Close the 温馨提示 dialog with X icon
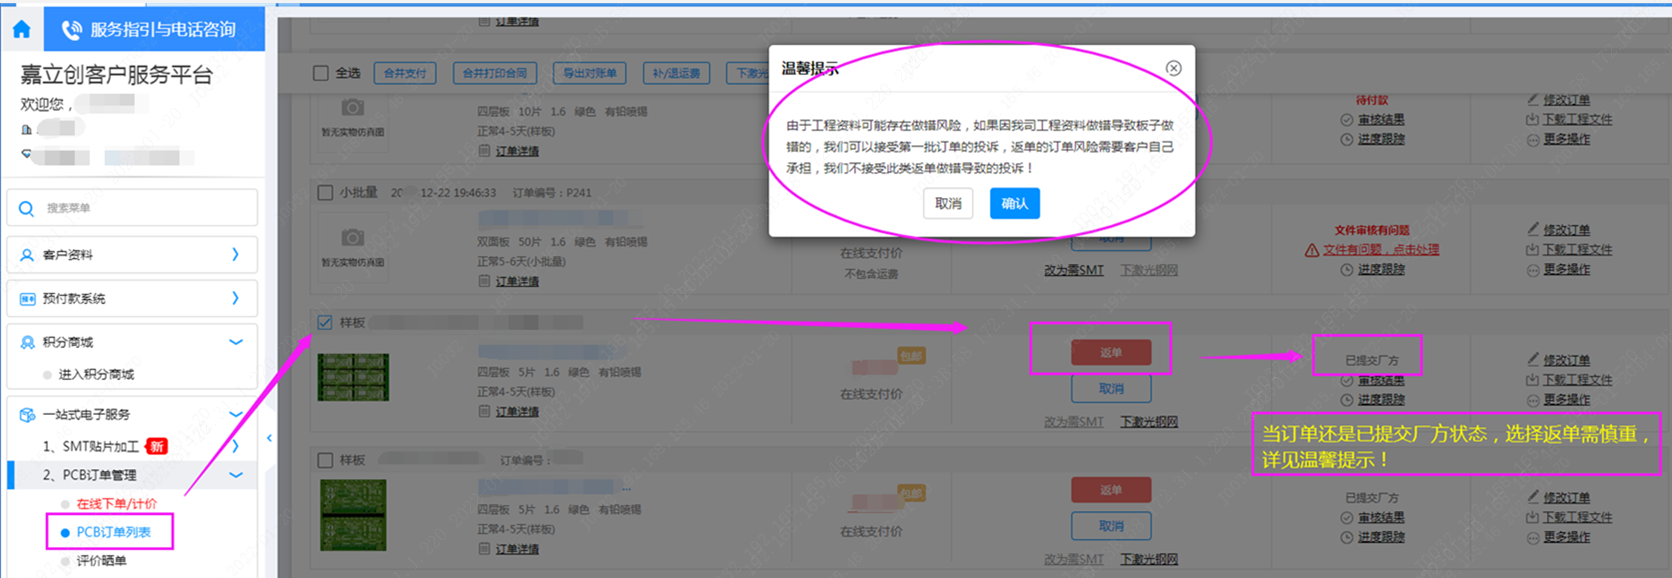The width and height of the screenshot is (1672, 578). click(1173, 68)
